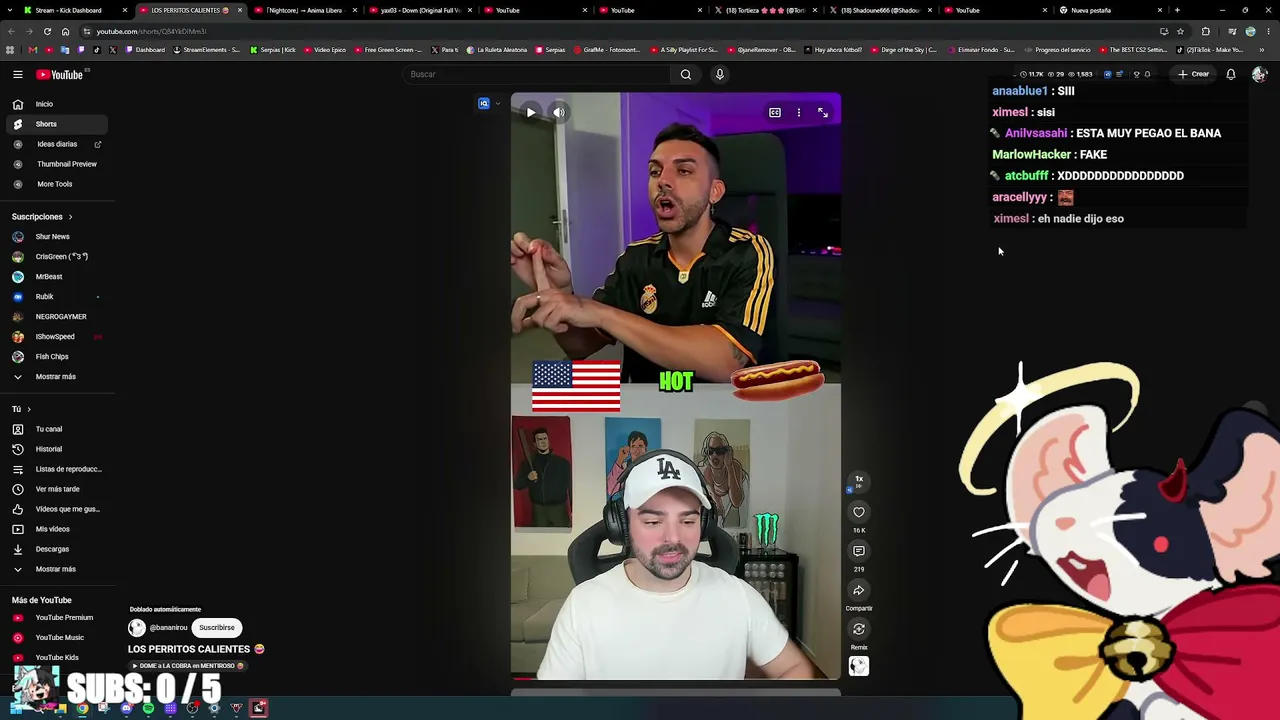Image resolution: width=1280 pixels, height=720 pixels.
Task: Open Historial watch history
Action: click(57, 449)
